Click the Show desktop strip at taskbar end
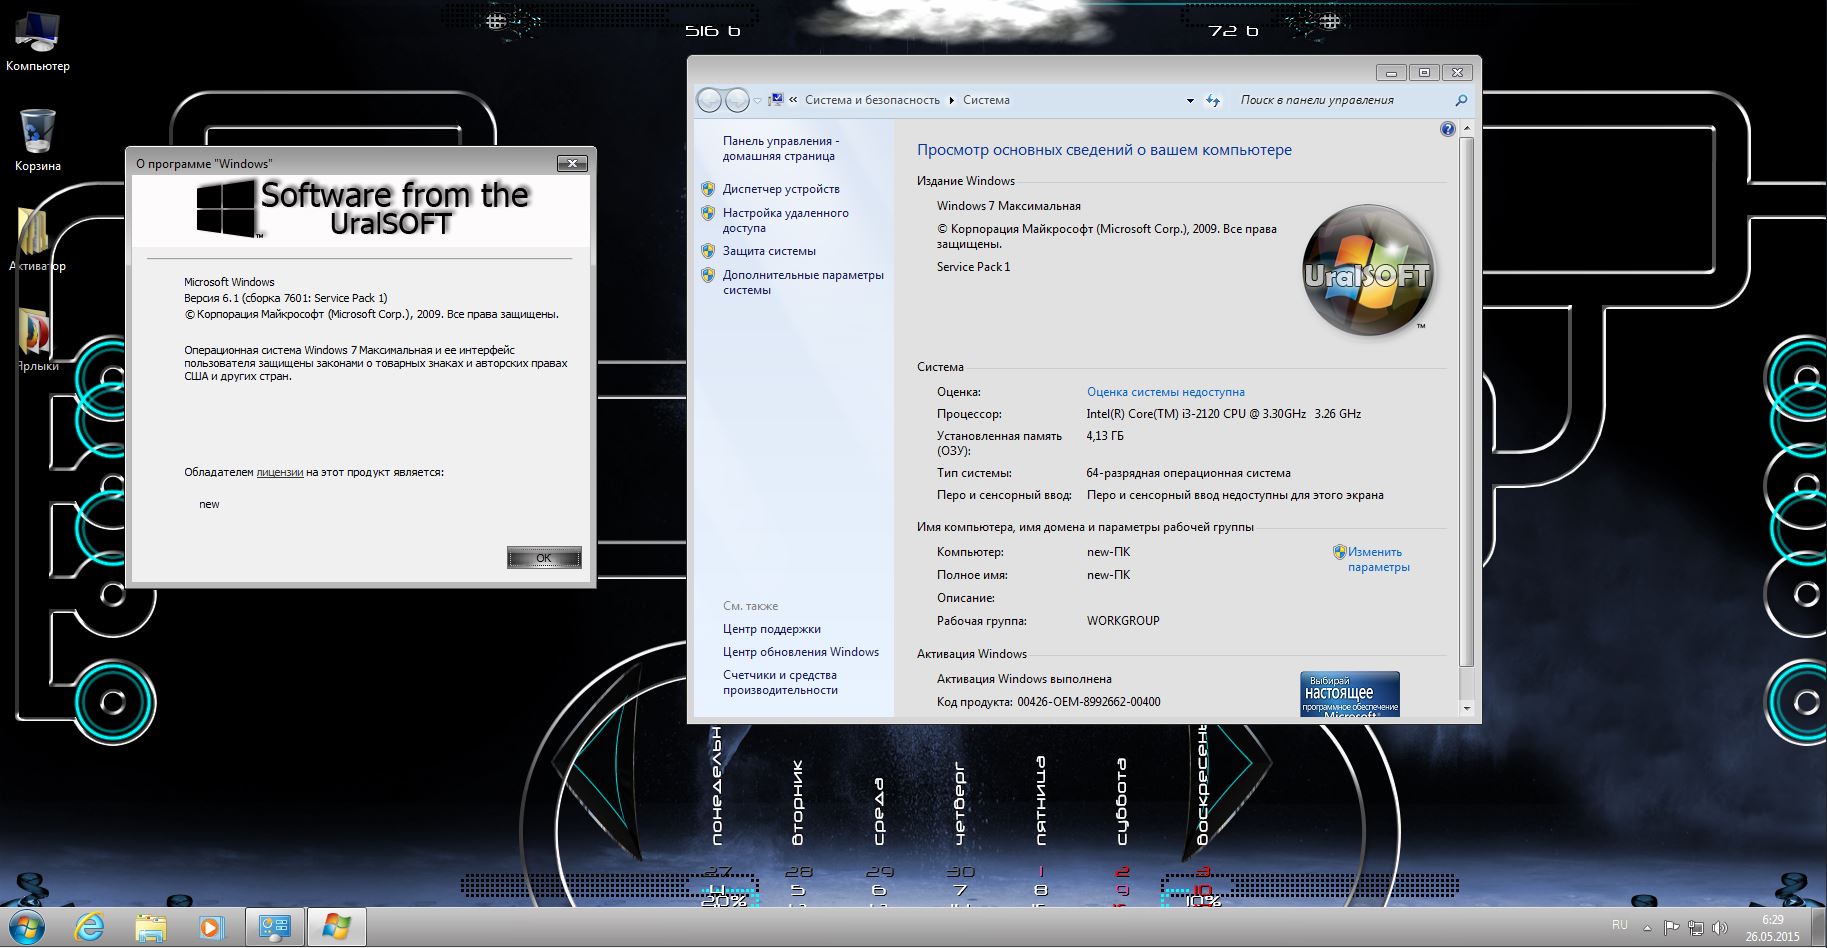Screen dimensions: 1827x948 click(x=1819, y=928)
